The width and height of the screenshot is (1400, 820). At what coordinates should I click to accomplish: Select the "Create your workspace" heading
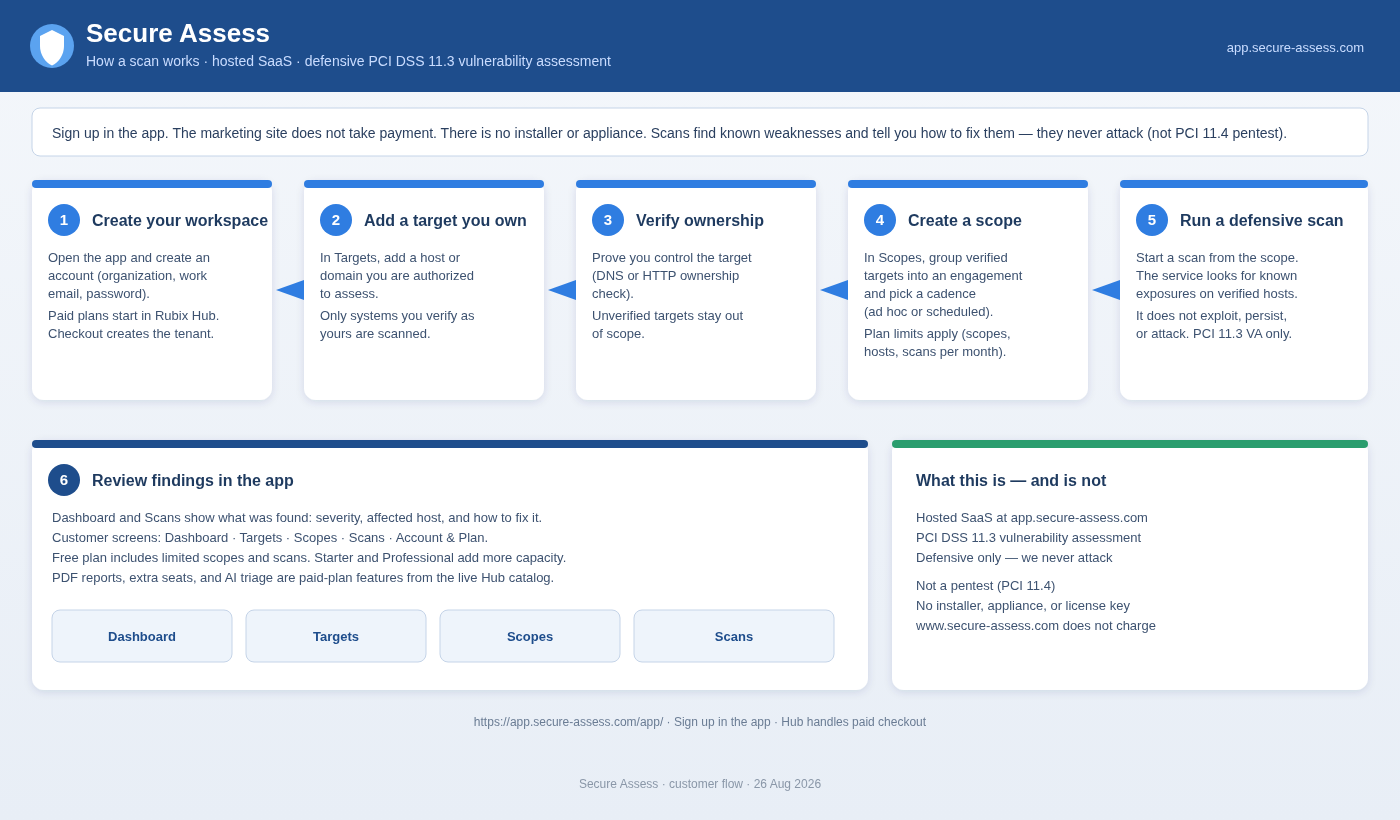point(180,220)
